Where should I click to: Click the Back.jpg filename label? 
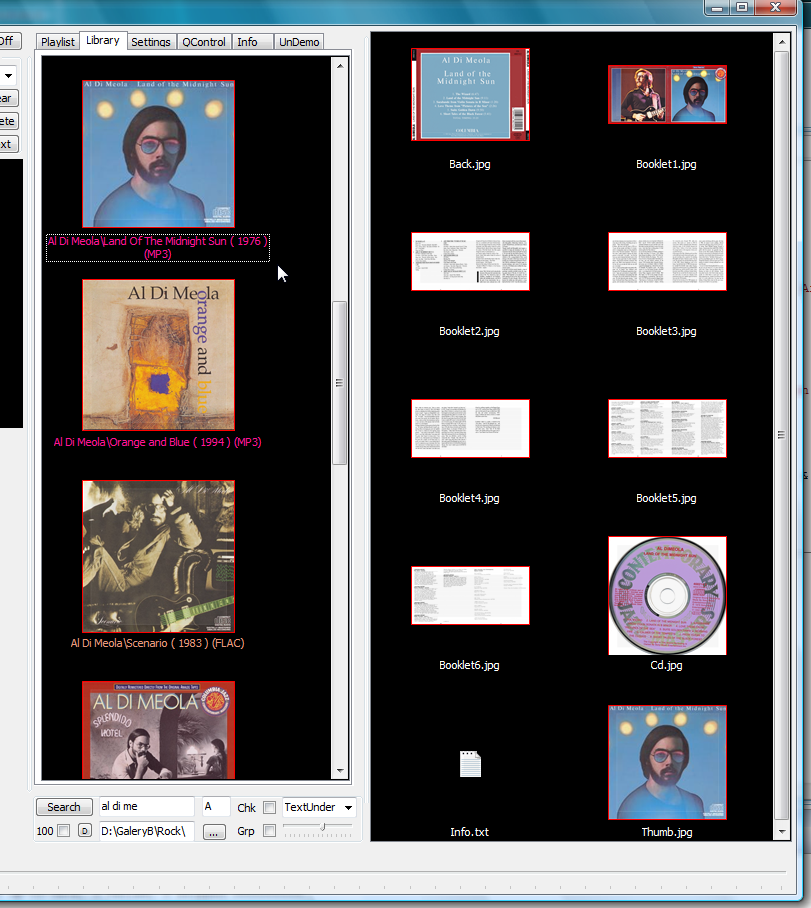(470, 164)
